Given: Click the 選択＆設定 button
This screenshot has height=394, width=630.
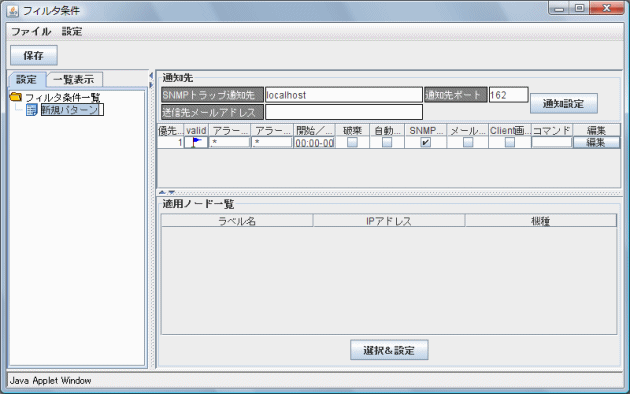Looking at the screenshot, I should coord(389,350).
